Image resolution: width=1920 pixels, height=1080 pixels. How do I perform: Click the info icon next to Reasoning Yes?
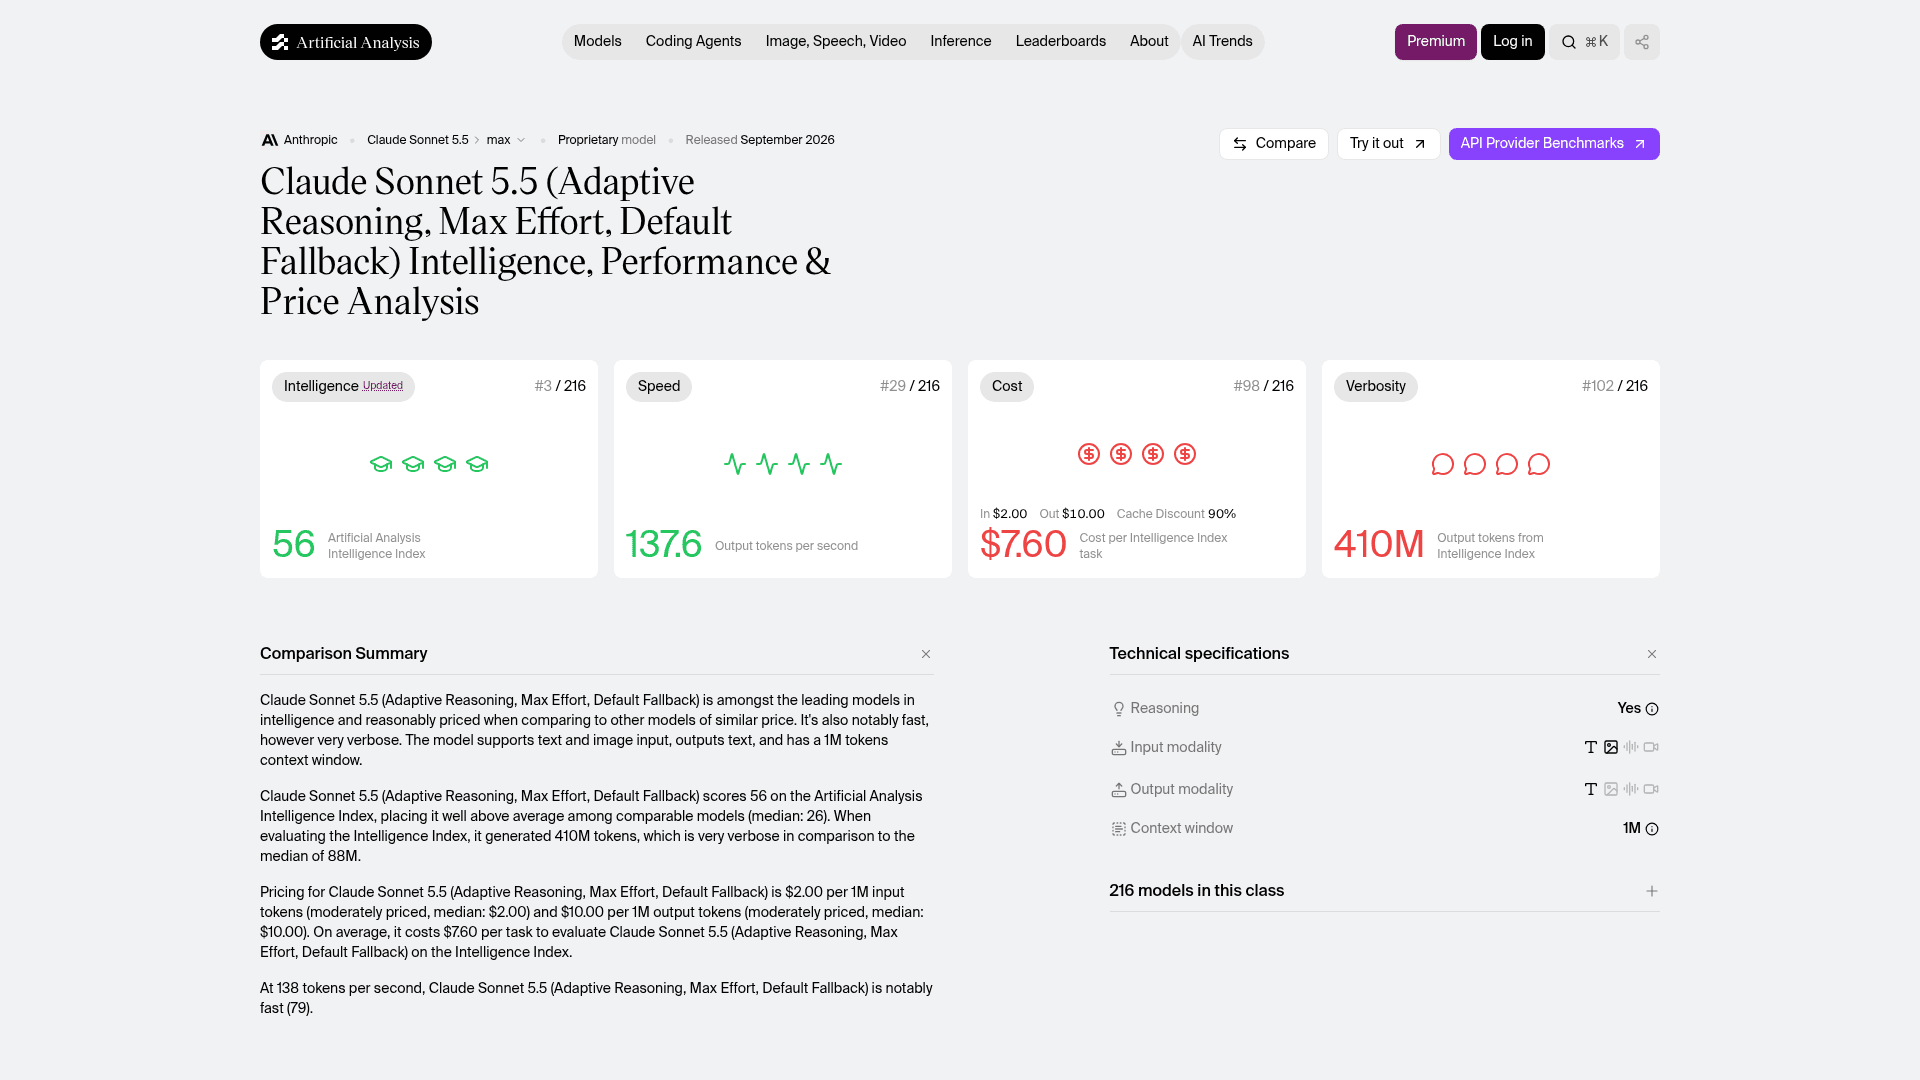point(1652,709)
